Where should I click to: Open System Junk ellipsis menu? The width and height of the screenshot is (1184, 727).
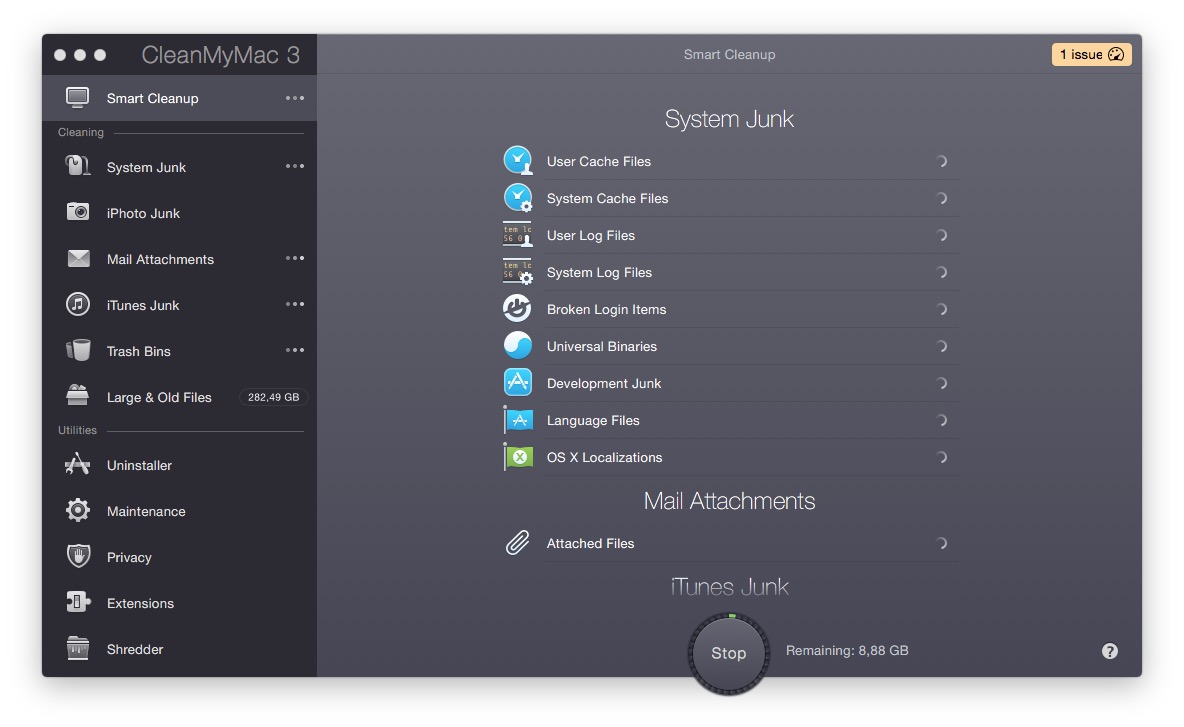pos(294,166)
